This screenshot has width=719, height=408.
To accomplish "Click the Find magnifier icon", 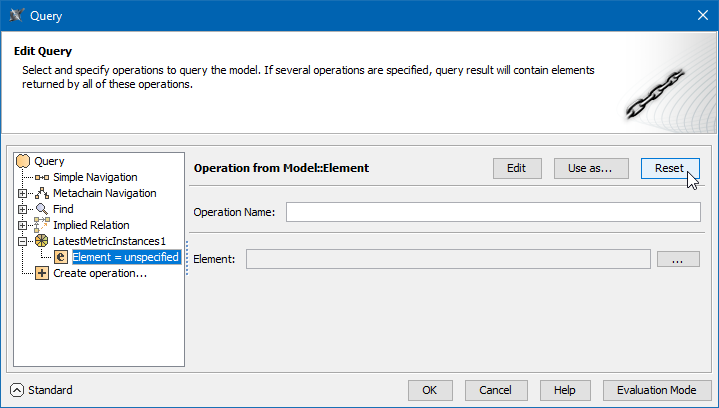I will (x=42, y=209).
